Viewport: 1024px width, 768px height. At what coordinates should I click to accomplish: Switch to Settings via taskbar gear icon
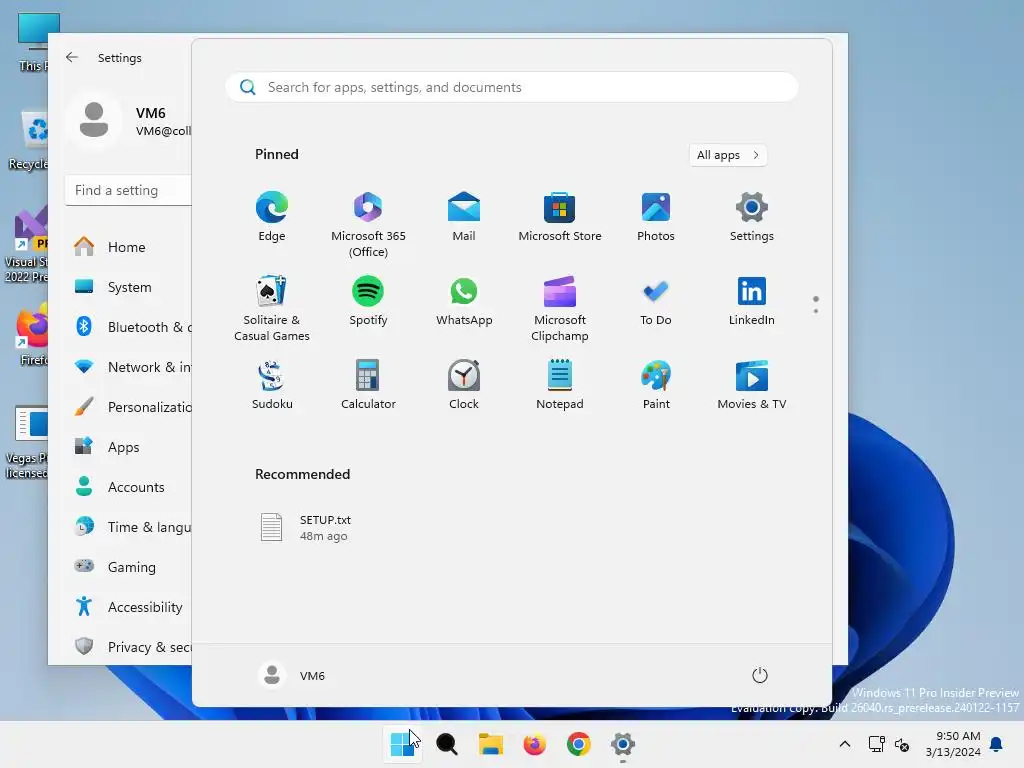622,744
